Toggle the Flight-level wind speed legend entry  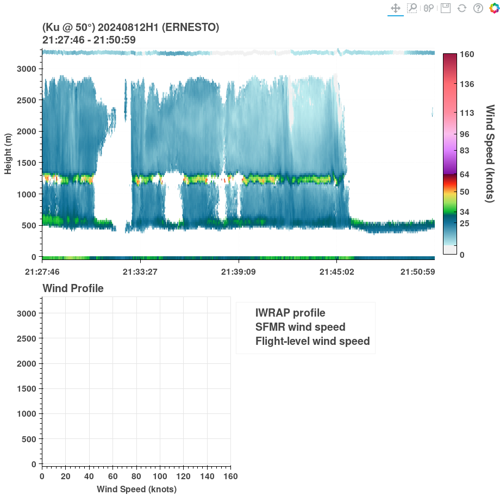pos(313,341)
